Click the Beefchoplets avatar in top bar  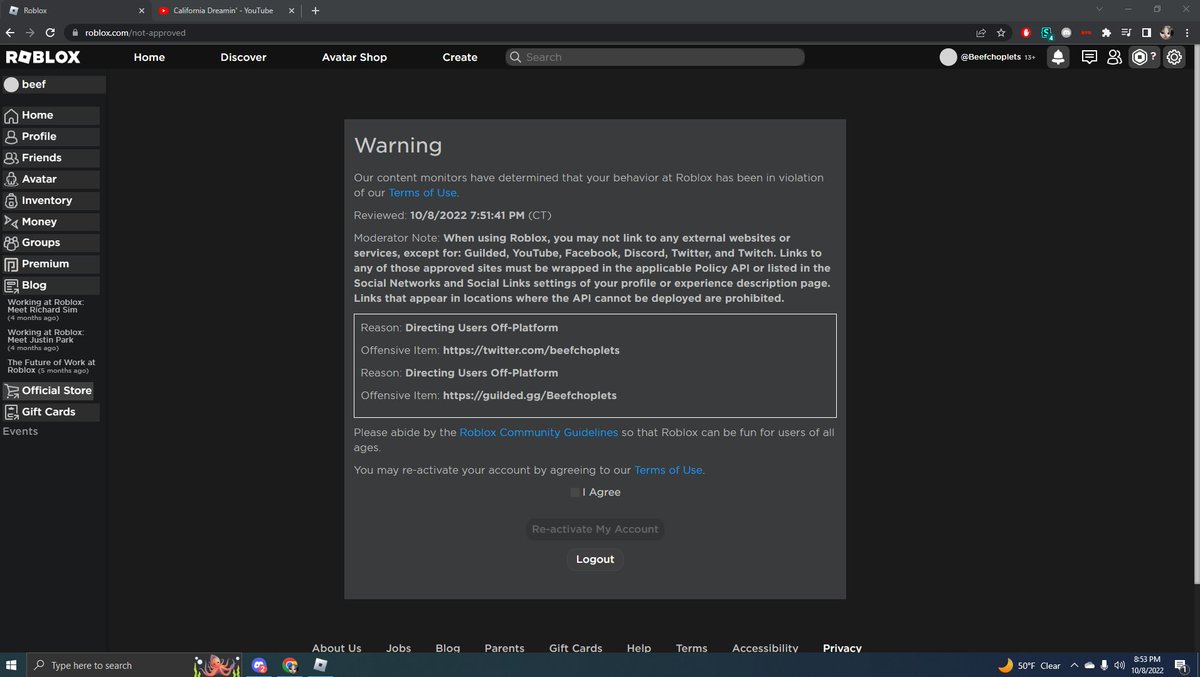click(x=948, y=57)
